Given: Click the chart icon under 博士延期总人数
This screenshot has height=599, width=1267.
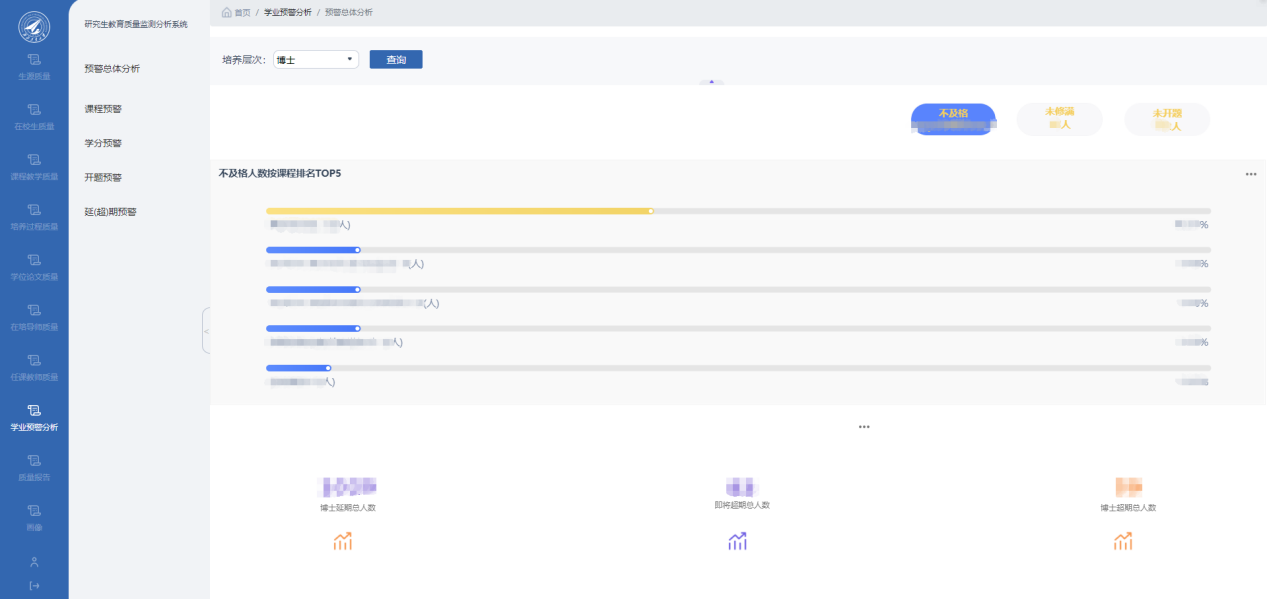Looking at the screenshot, I should [343, 541].
